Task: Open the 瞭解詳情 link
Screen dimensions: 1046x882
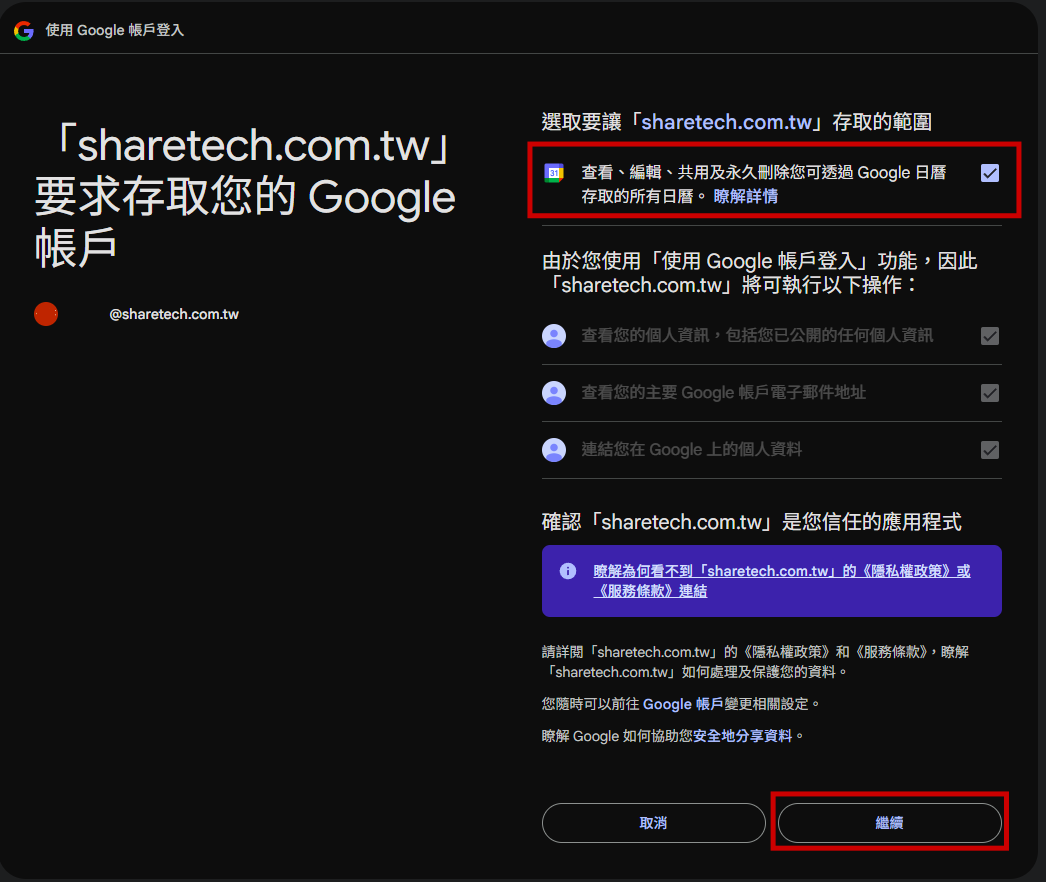Action: pyautogui.click(x=745, y=196)
